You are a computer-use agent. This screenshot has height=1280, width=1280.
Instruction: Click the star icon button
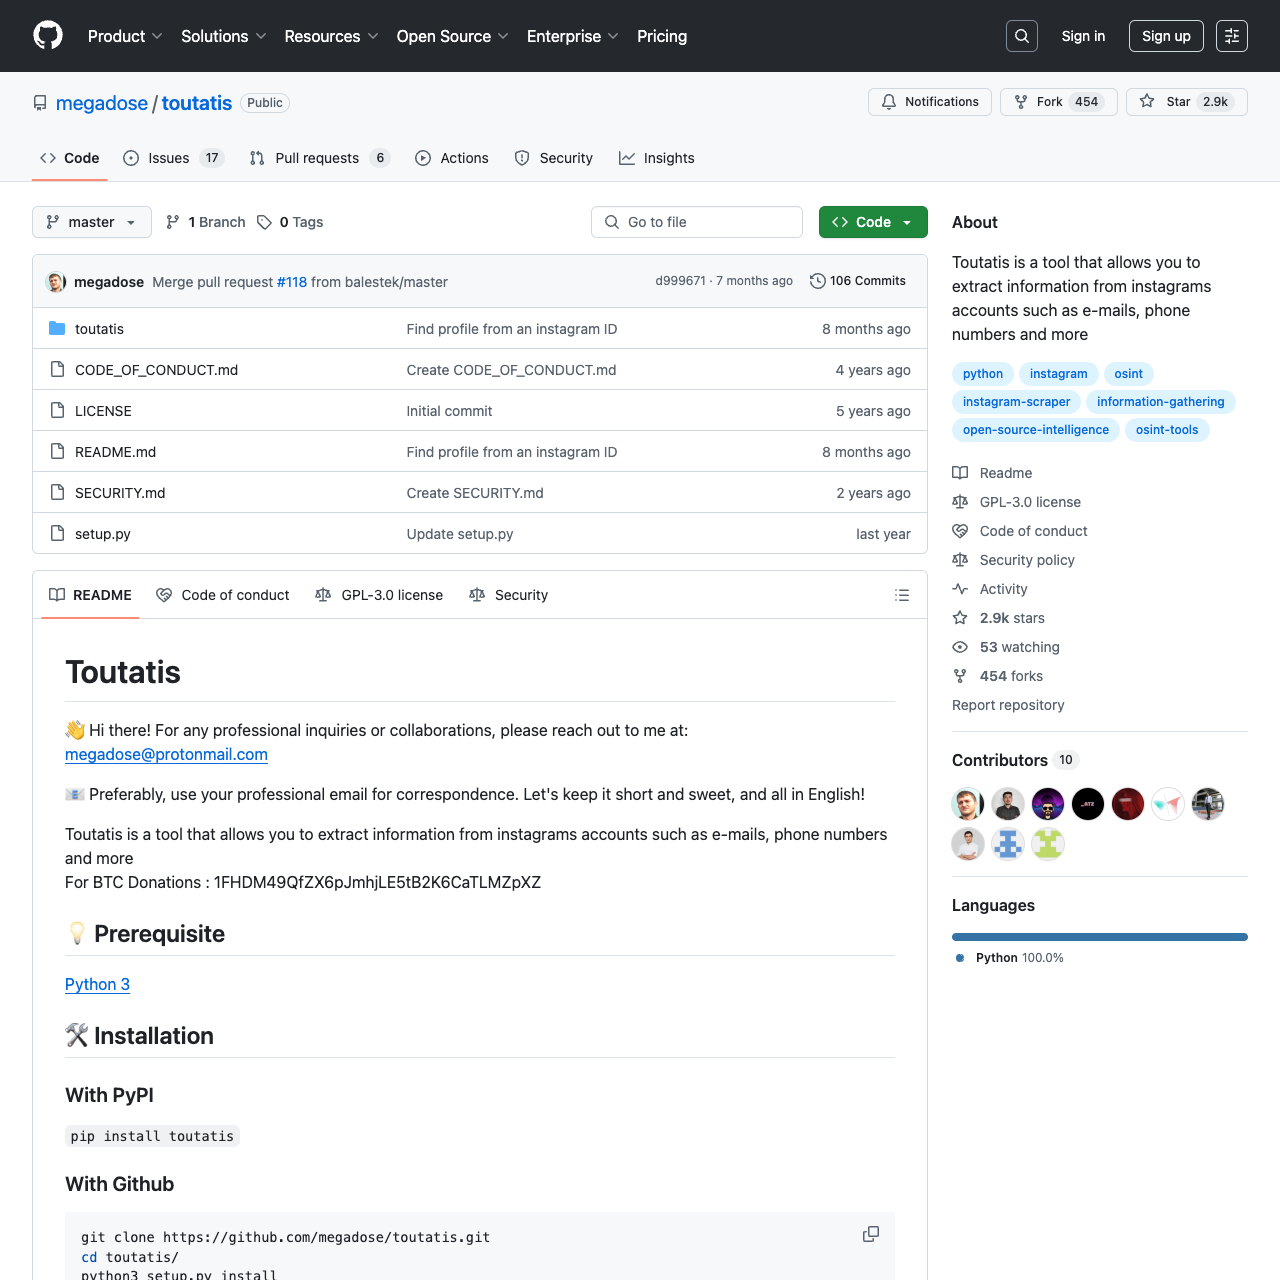1147,102
